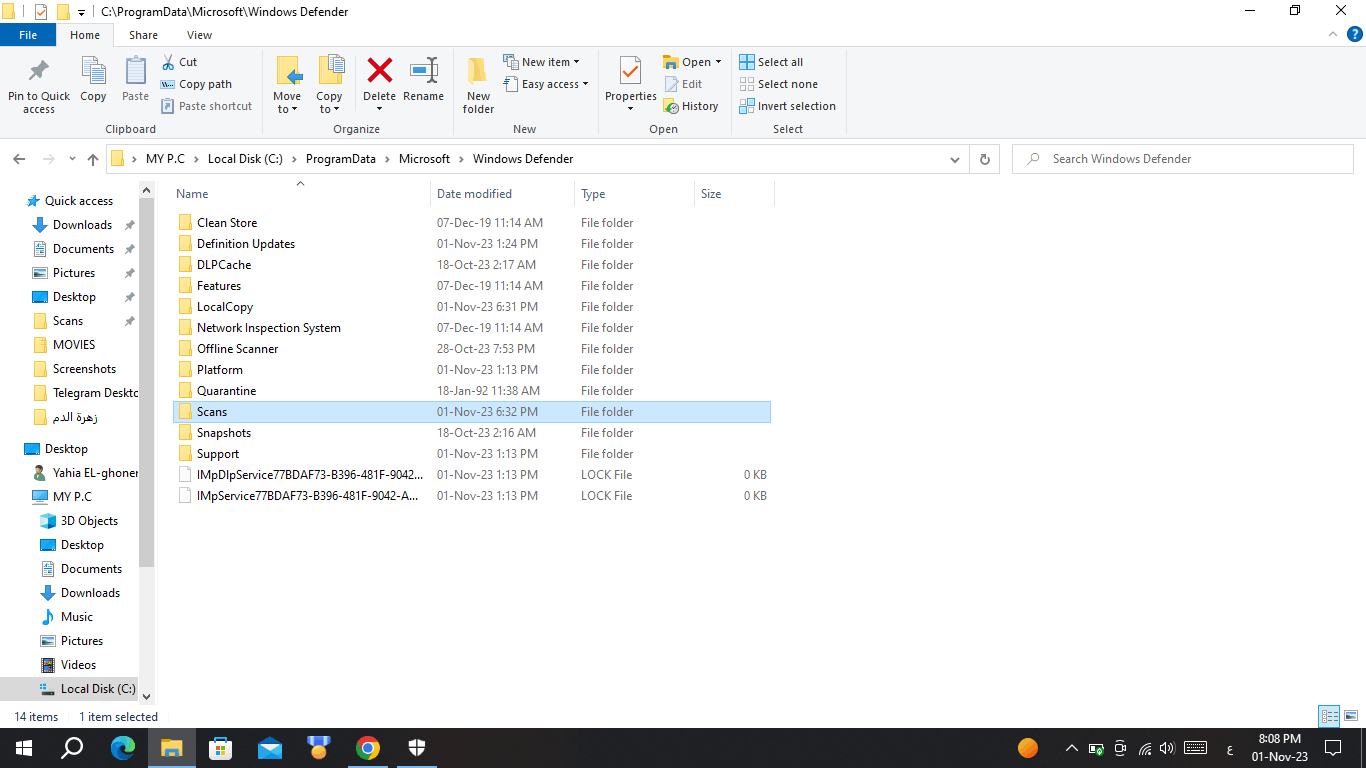The height and width of the screenshot is (768, 1366).
Task: Click History in the Open group
Action: [x=691, y=106]
